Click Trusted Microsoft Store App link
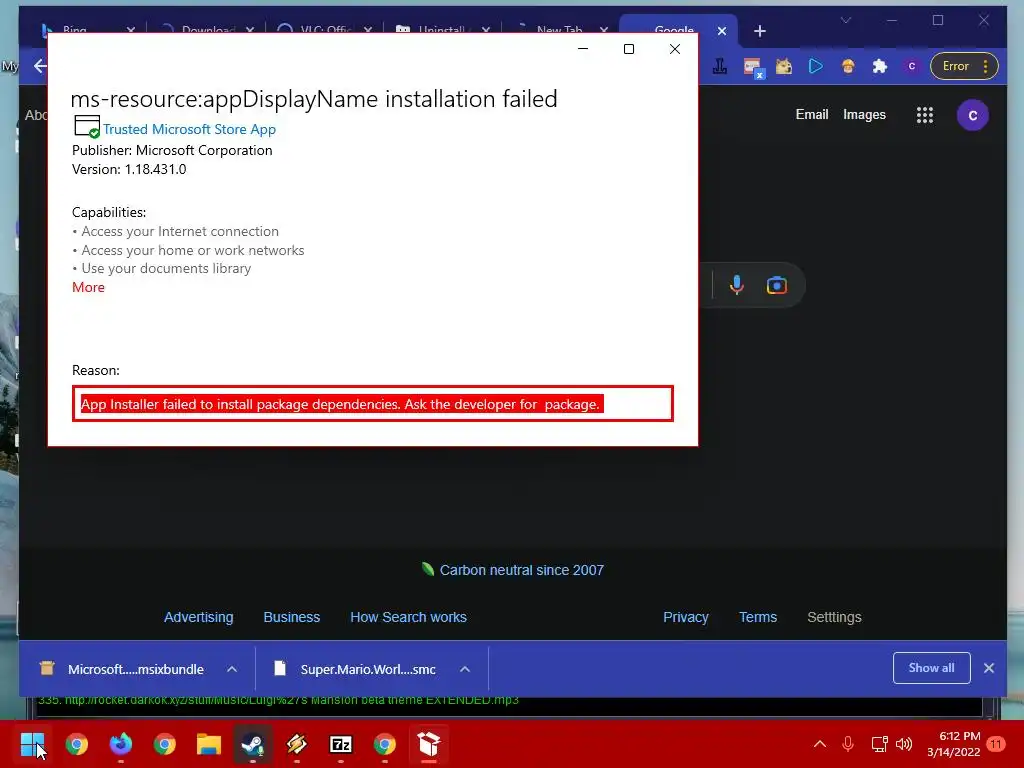 click(x=189, y=129)
